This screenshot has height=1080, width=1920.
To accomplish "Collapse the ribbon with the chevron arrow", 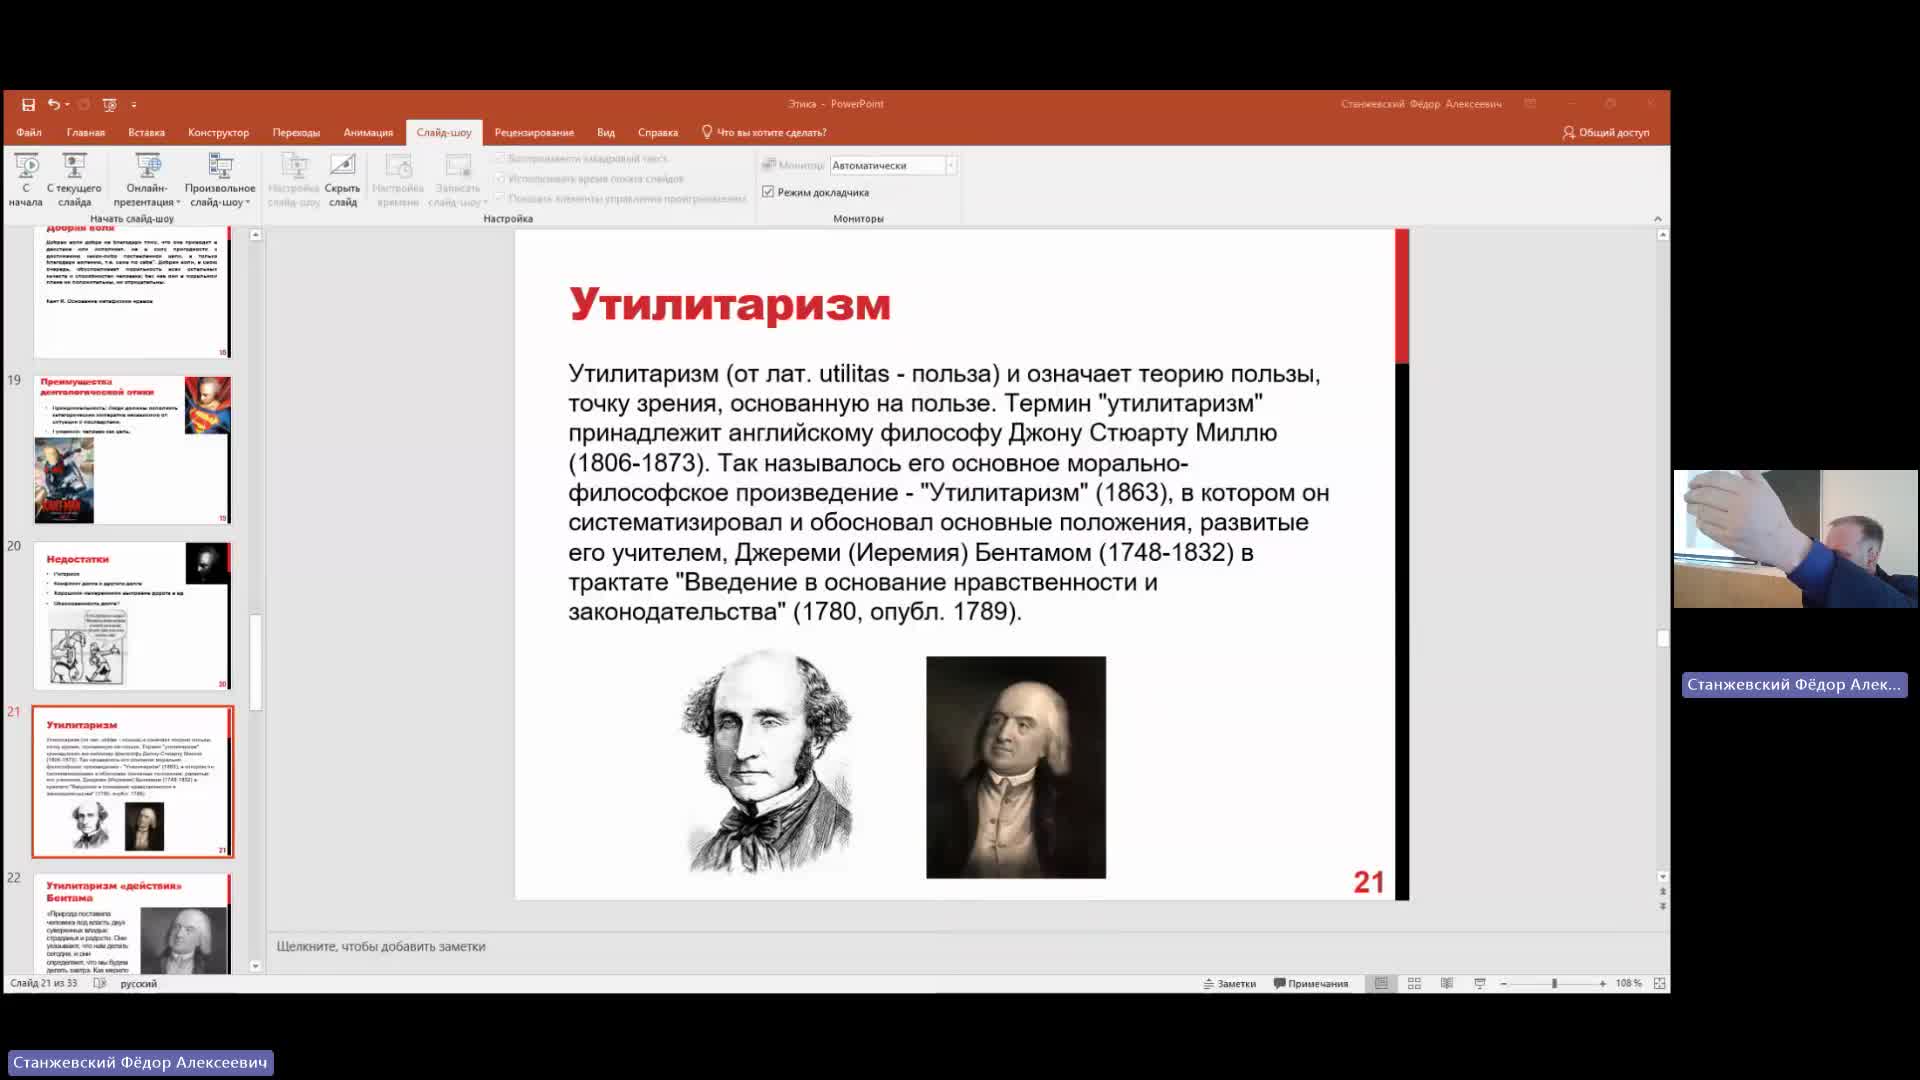I will coord(1657,218).
